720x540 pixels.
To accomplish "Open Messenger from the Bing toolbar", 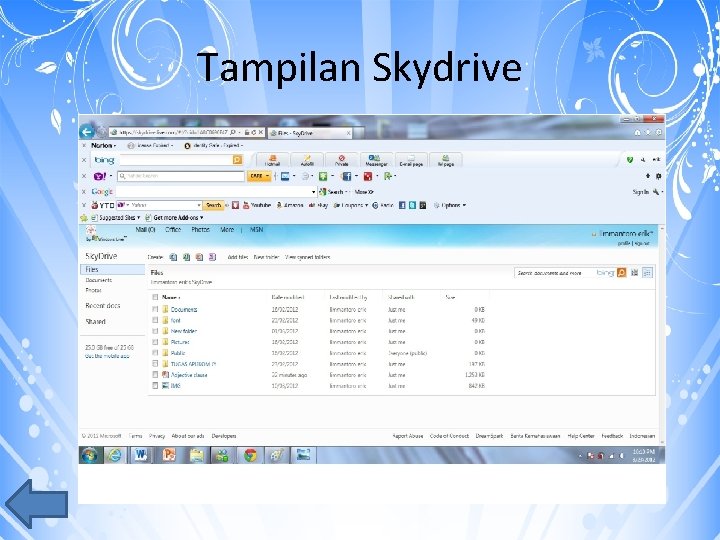I will [x=376, y=160].
